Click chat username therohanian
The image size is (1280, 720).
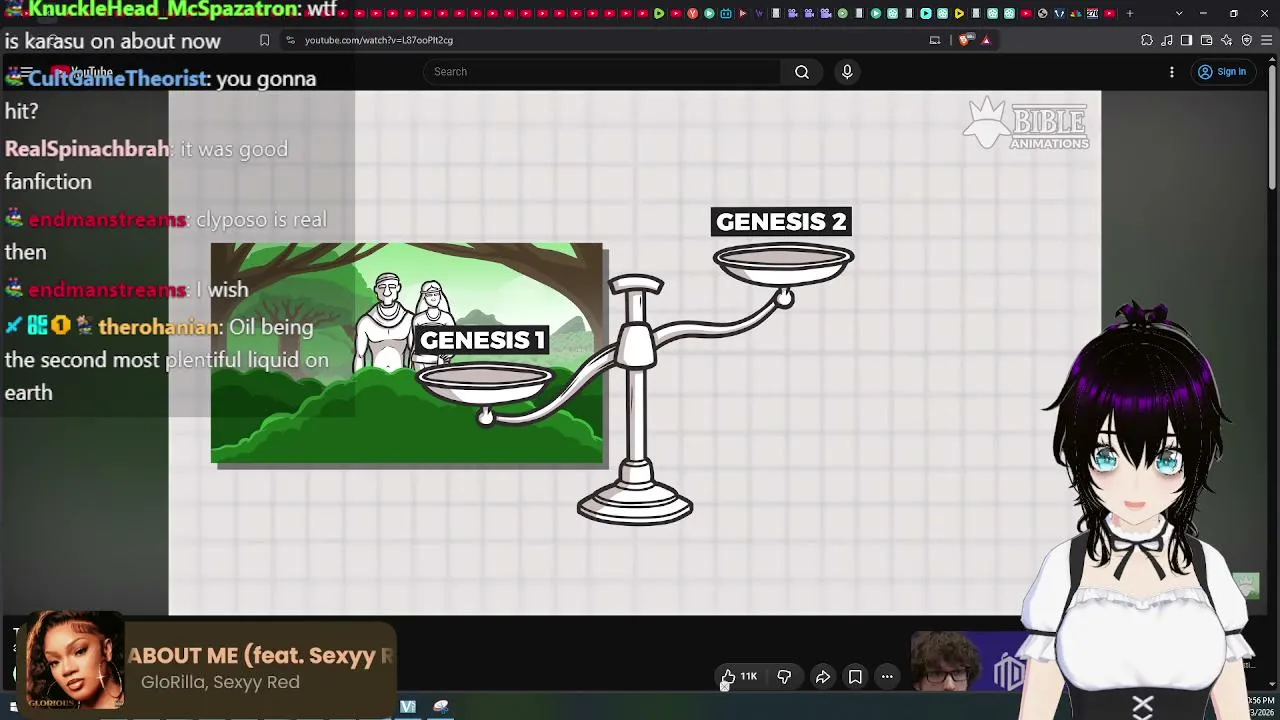159,327
